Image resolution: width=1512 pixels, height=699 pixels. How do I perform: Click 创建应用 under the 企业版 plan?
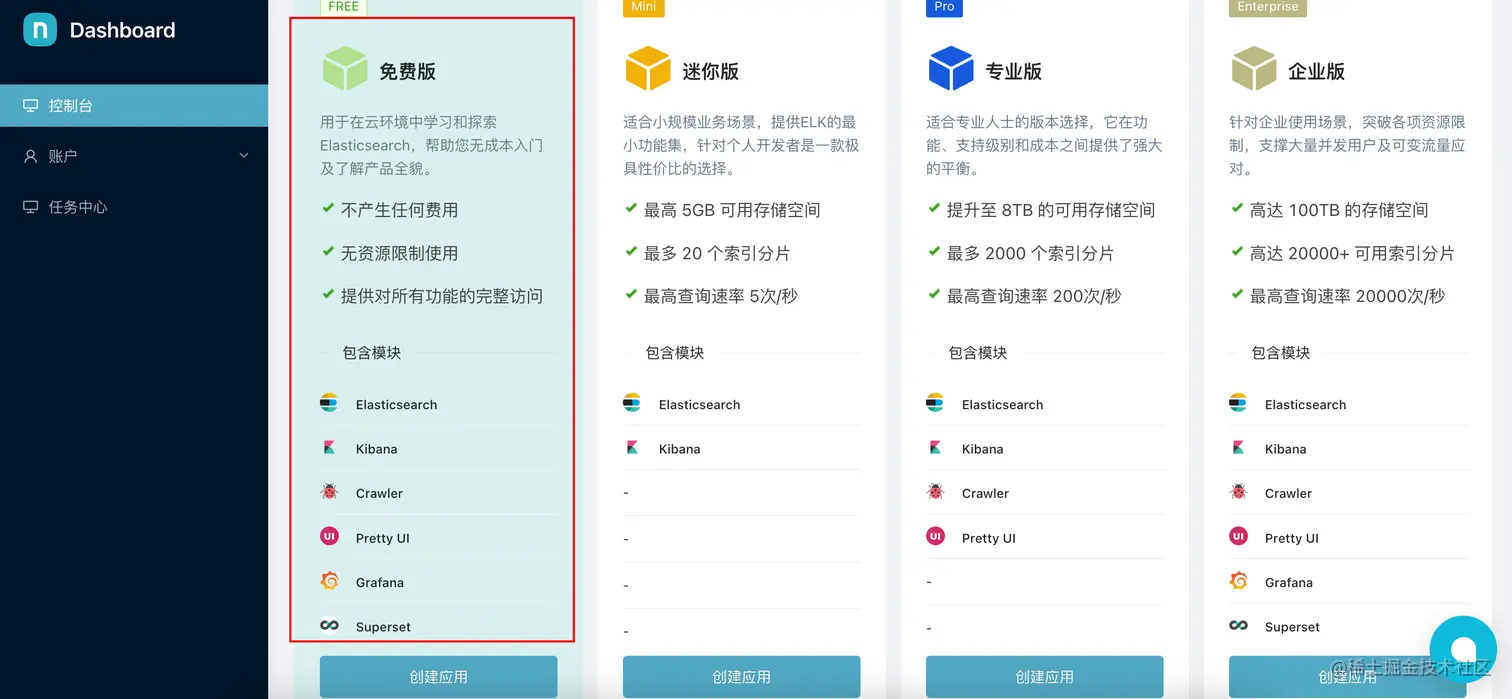(1347, 677)
